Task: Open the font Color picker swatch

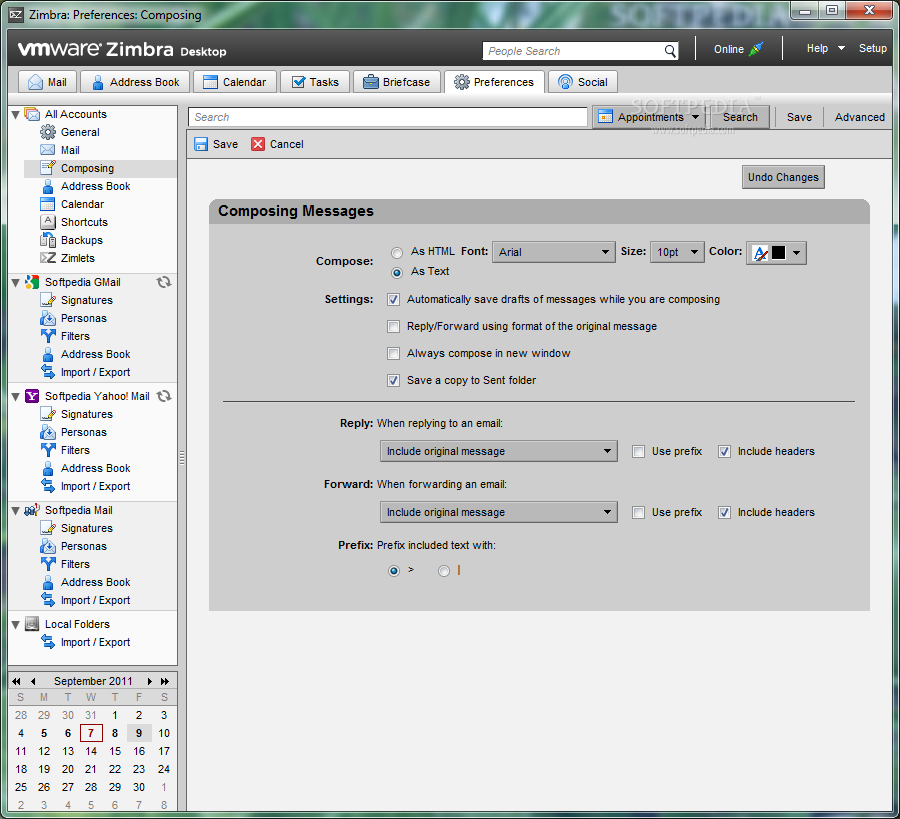Action: pos(776,253)
